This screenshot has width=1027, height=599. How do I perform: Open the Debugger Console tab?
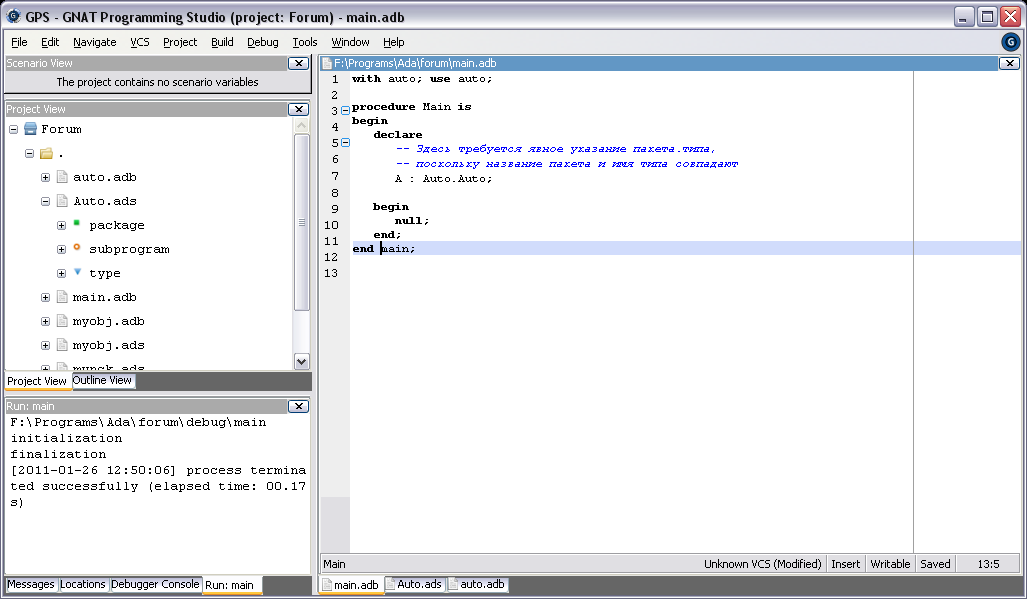[x=155, y=584]
